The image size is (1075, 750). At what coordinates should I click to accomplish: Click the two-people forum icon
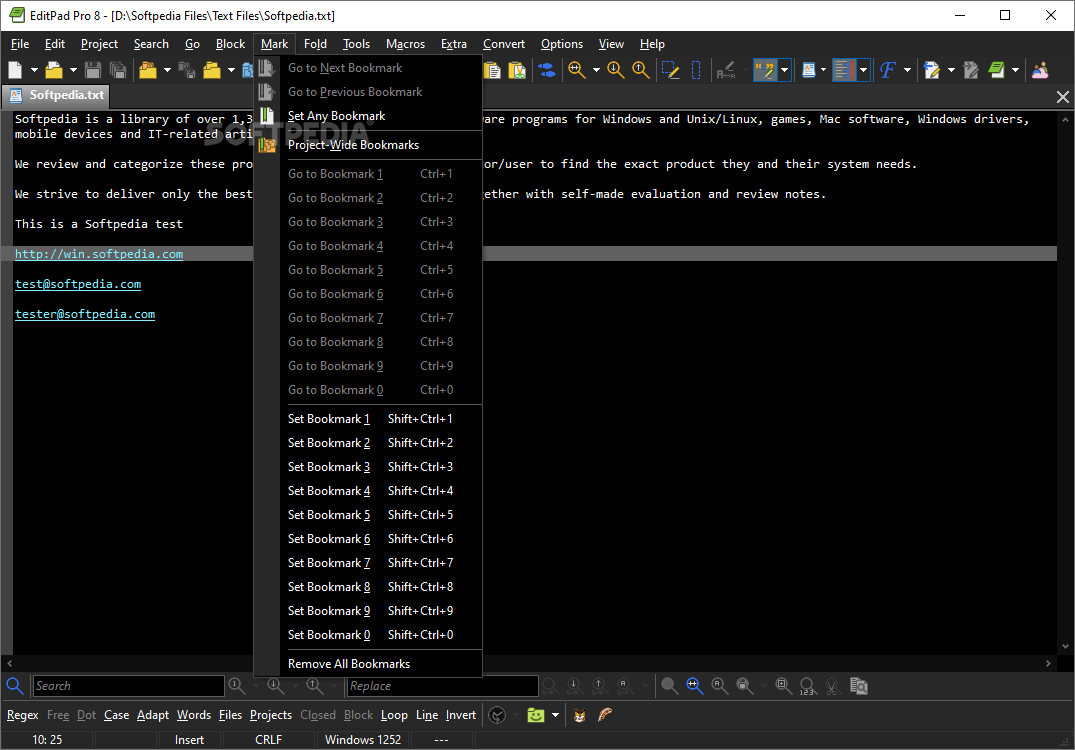coord(1040,70)
